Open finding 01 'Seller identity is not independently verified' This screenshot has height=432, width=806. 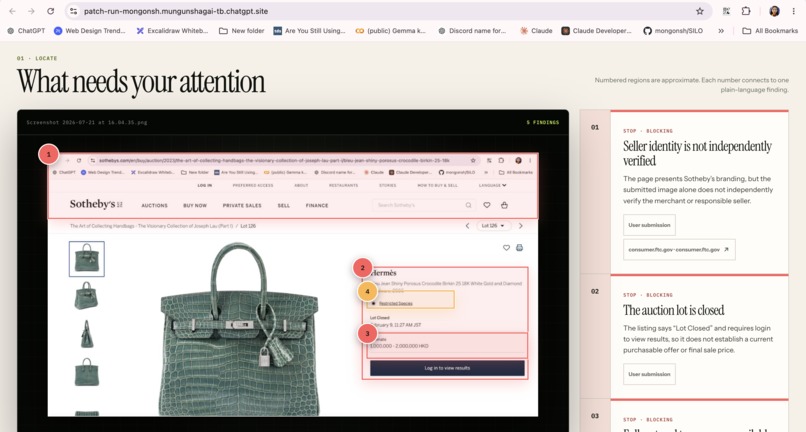[x=697, y=153]
